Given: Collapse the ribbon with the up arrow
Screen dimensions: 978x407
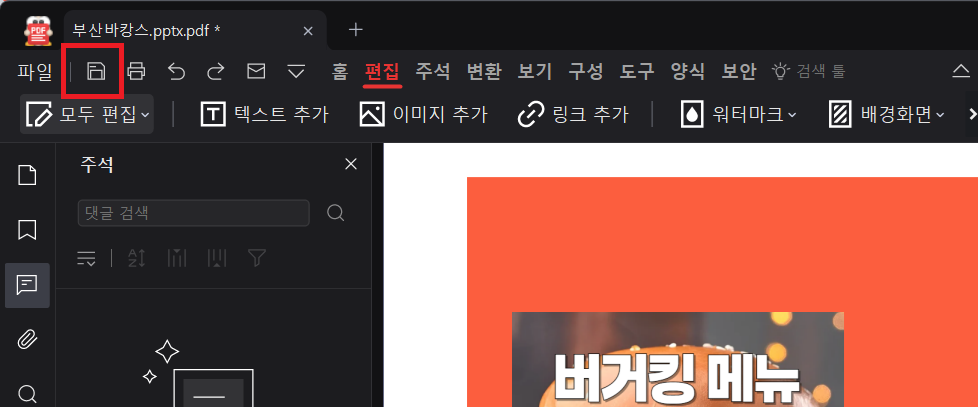Looking at the screenshot, I should coord(961,72).
